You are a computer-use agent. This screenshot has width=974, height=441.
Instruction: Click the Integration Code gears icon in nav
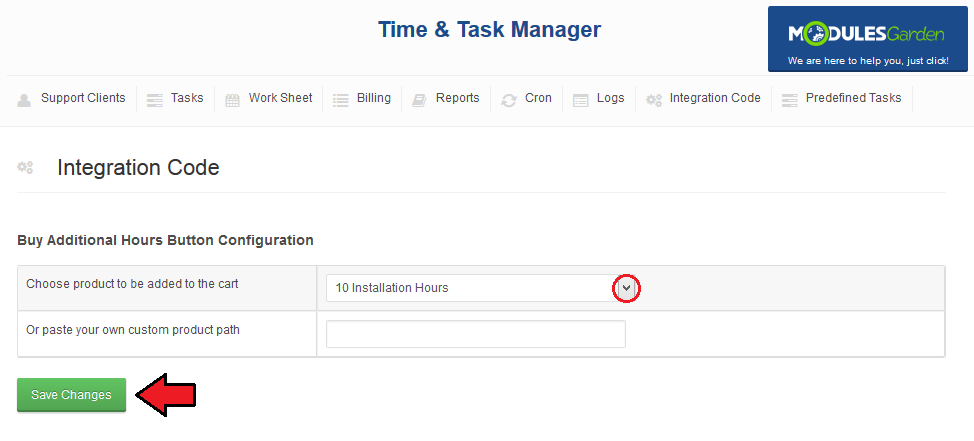pyautogui.click(x=653, y=100)
